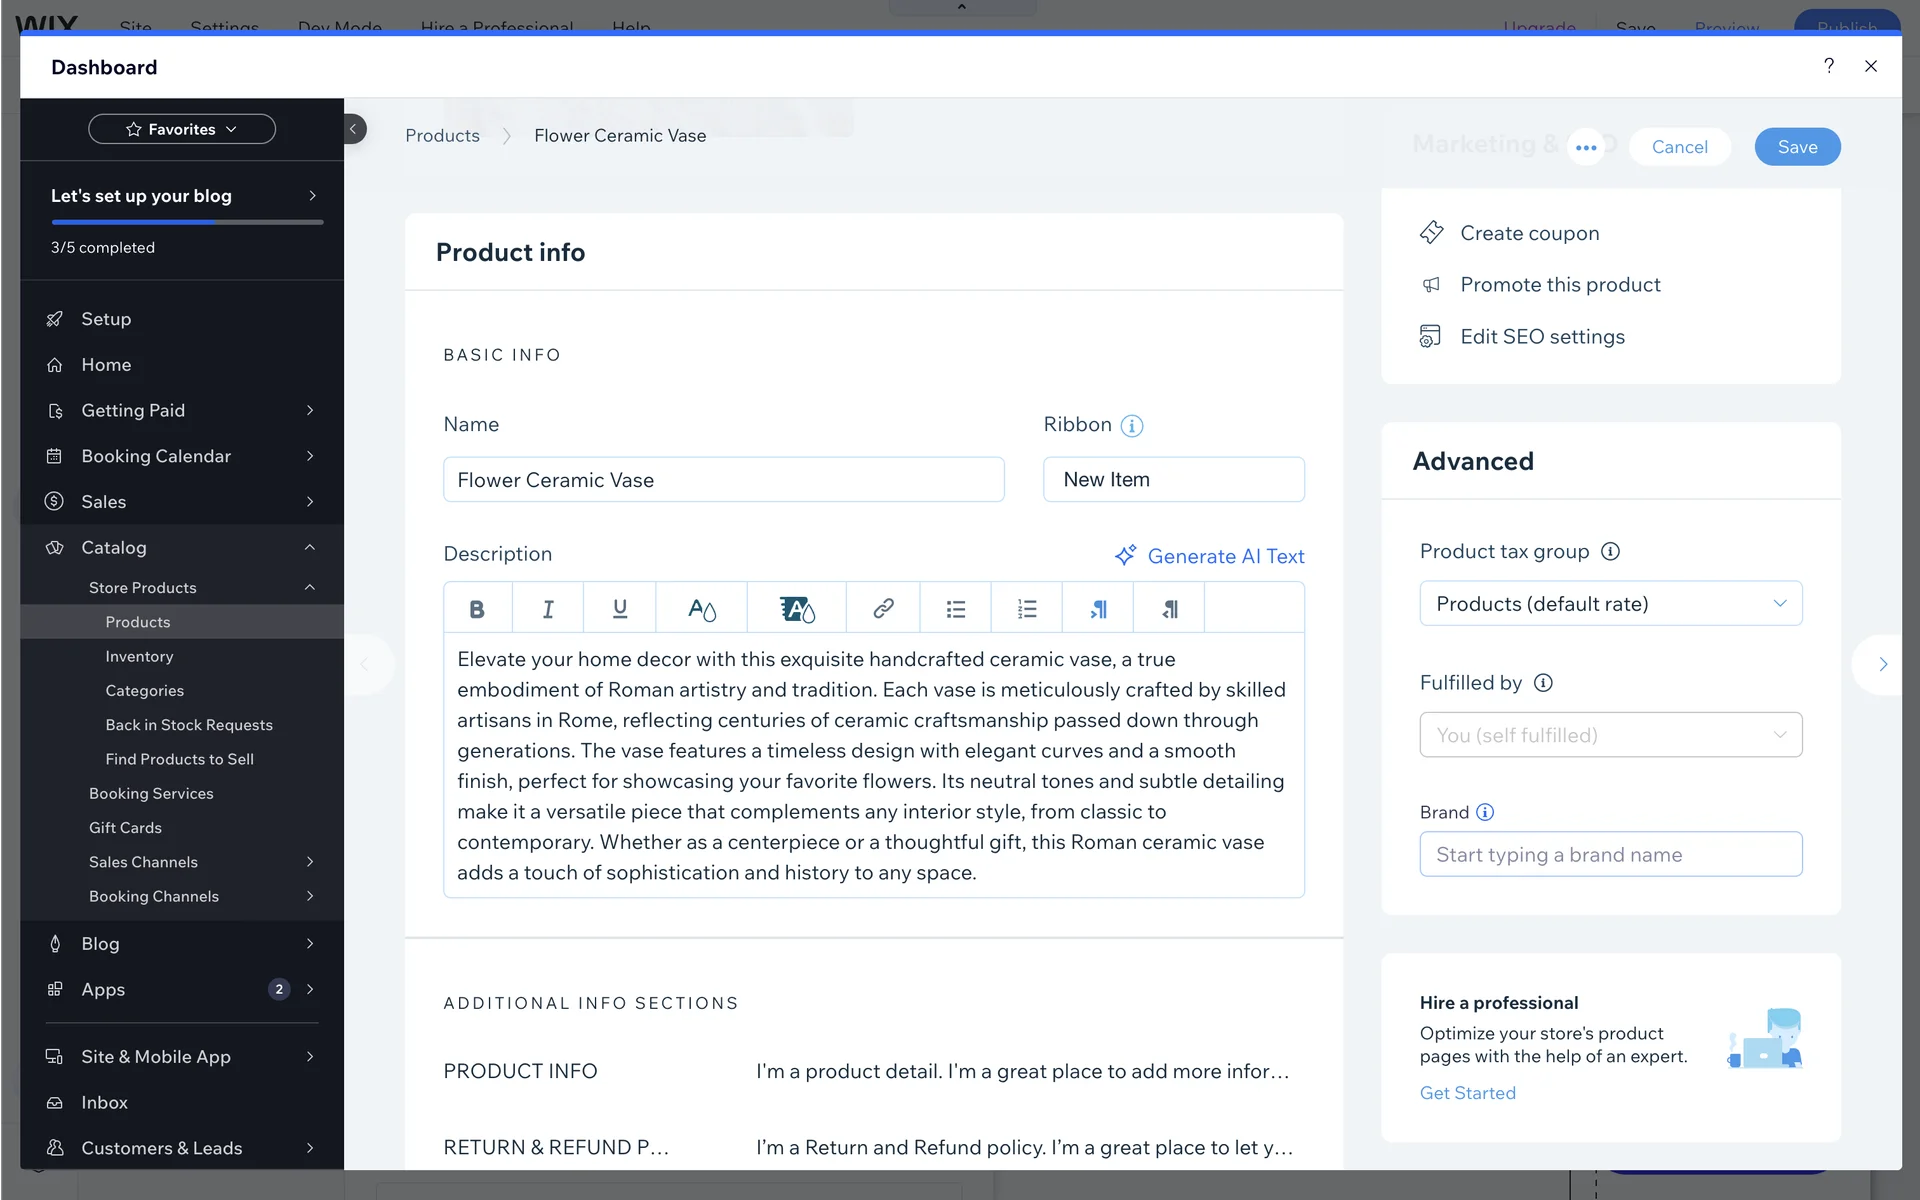Apply bulleted list to description
This screenshot has height=1200, width=1920.
tap(955, 609)
